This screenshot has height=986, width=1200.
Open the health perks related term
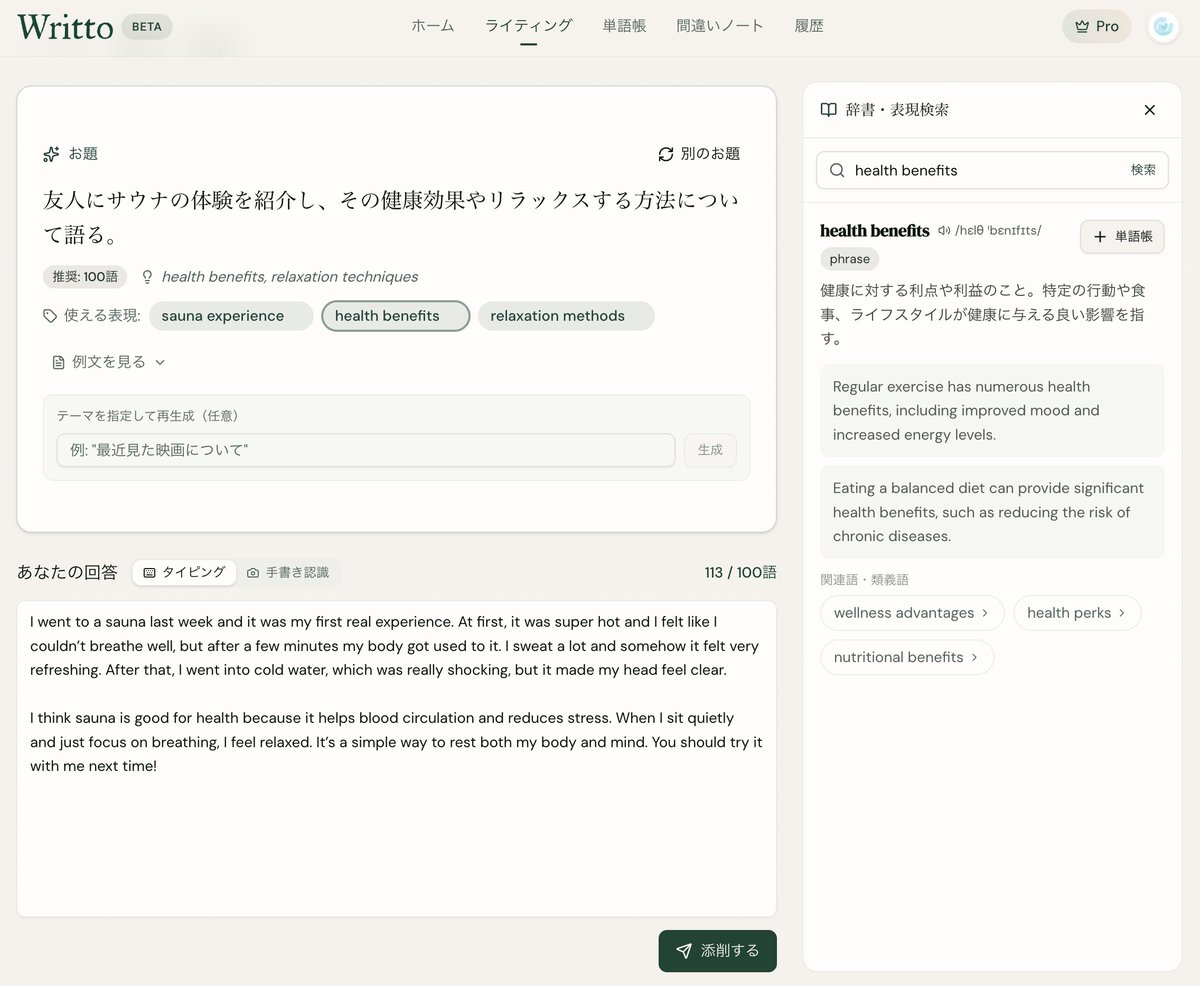tap(1077, 613)
